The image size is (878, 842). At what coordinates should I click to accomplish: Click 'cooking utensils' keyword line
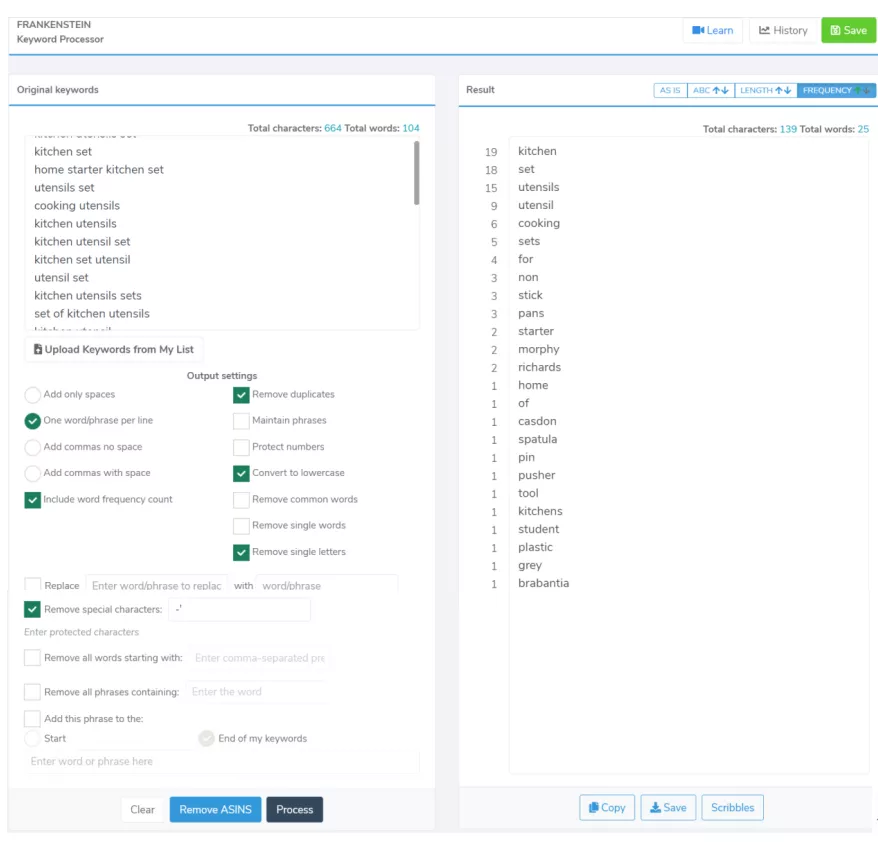pos(77,205)
